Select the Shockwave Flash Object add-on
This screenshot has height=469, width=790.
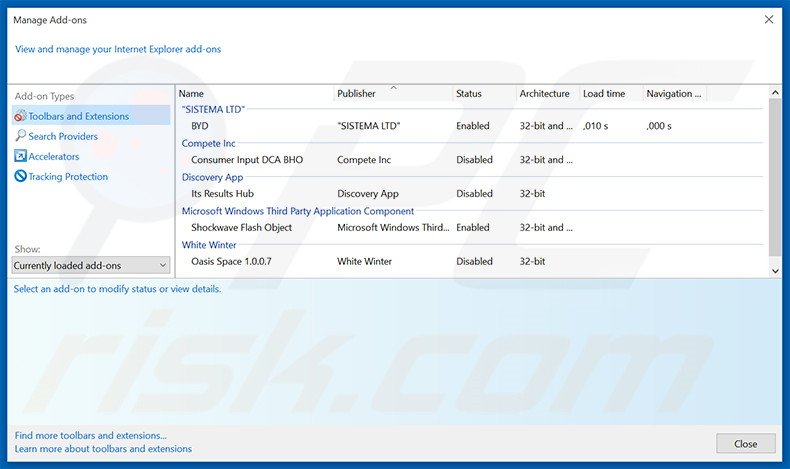pyautogui.click(x=471, y=227)
